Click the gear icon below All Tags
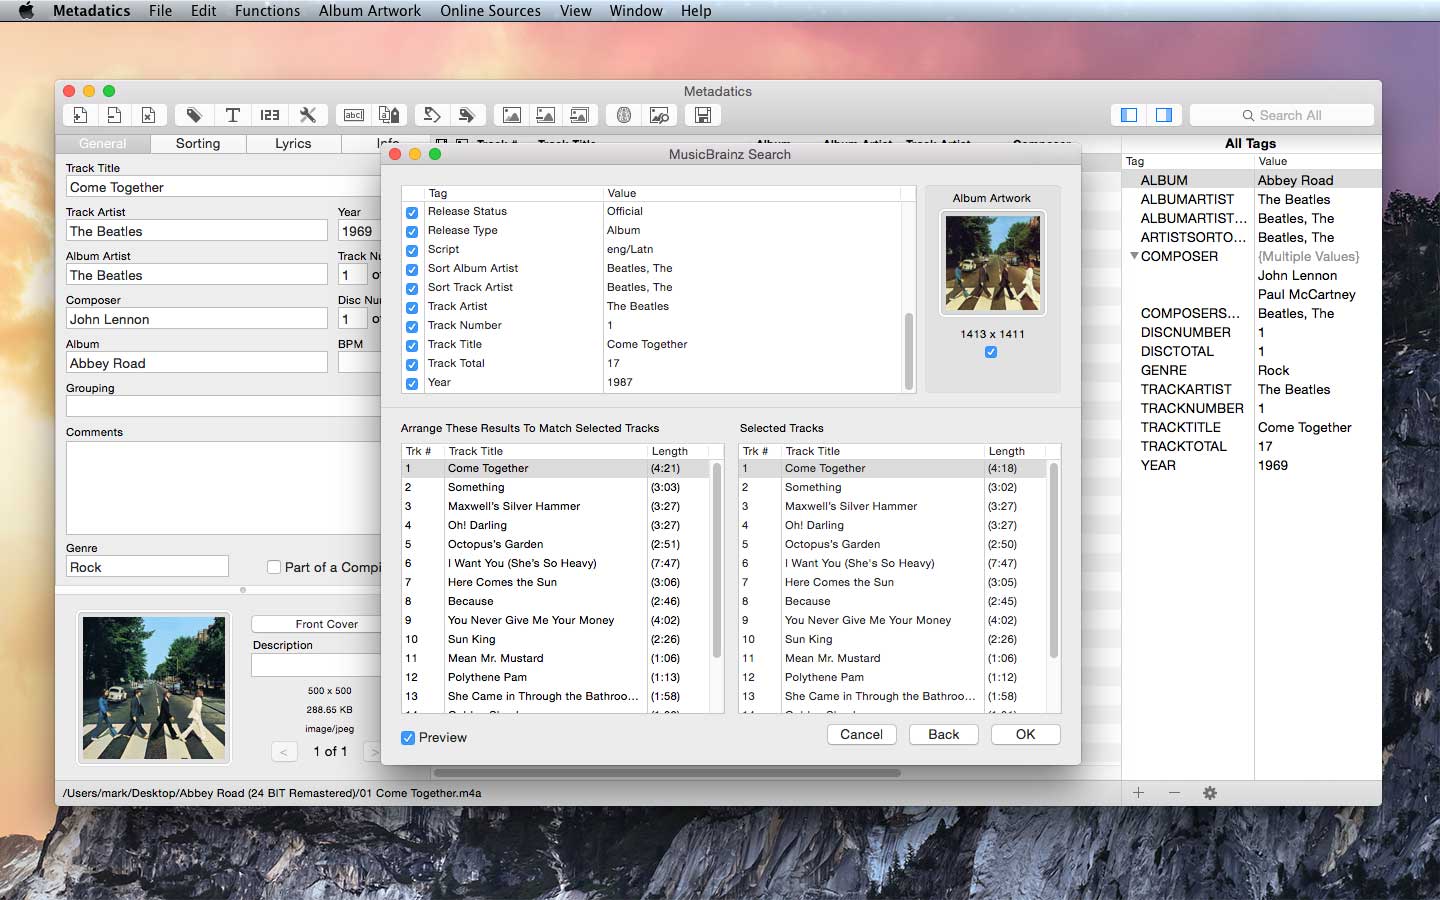1440x900 pixels. pos(1210,793)
